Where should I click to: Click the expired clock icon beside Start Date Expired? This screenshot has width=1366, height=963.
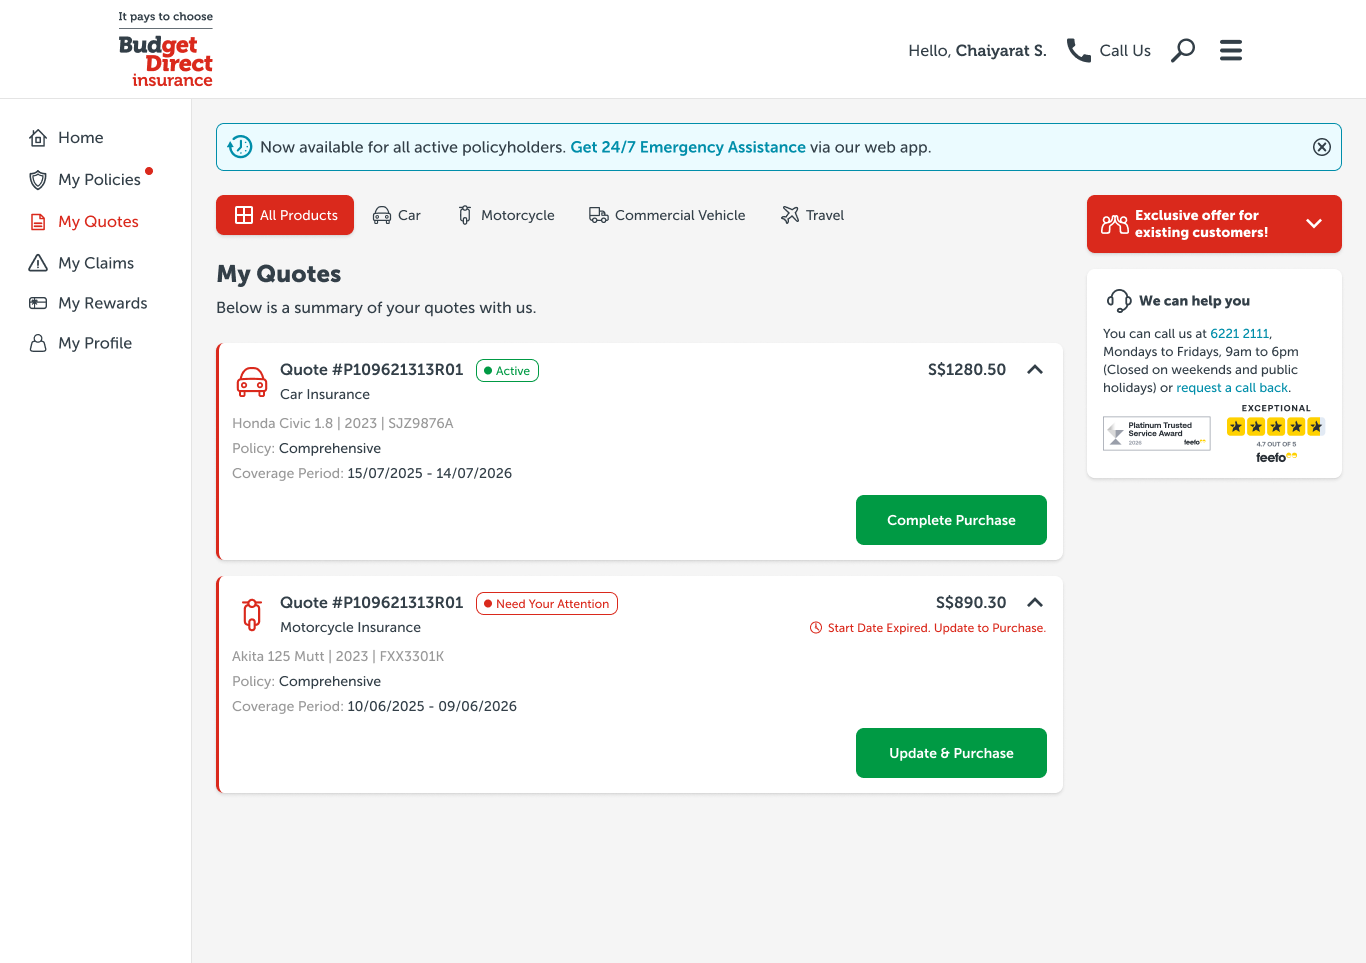click(x=816, y=628)
